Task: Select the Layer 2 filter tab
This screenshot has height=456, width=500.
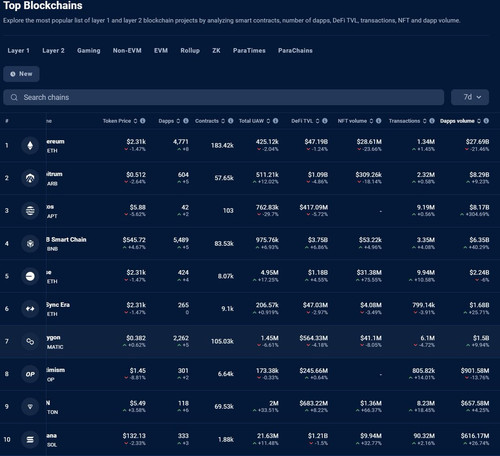Action: click(x=53, y=51)
